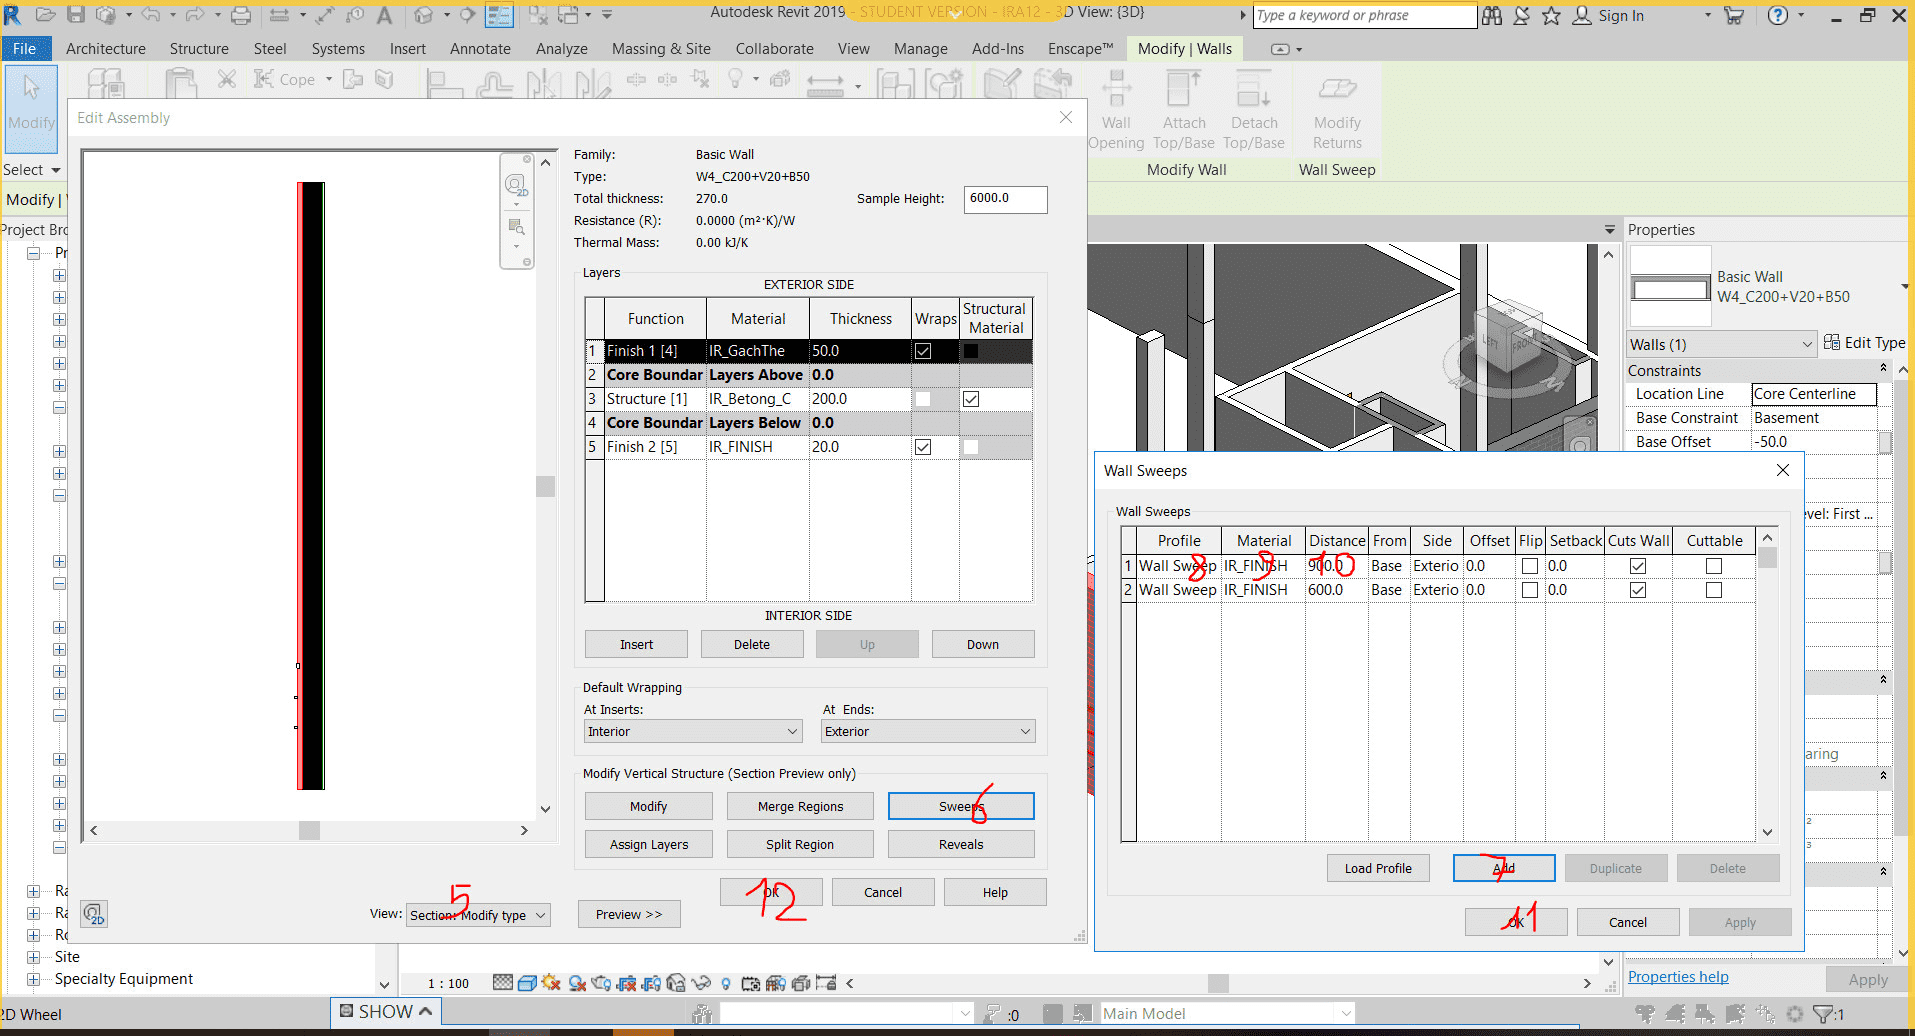Viewport: 1915px width, 1036px height.
Task: Click the Sample Height input field
Action: click(x=1005, y=199)
